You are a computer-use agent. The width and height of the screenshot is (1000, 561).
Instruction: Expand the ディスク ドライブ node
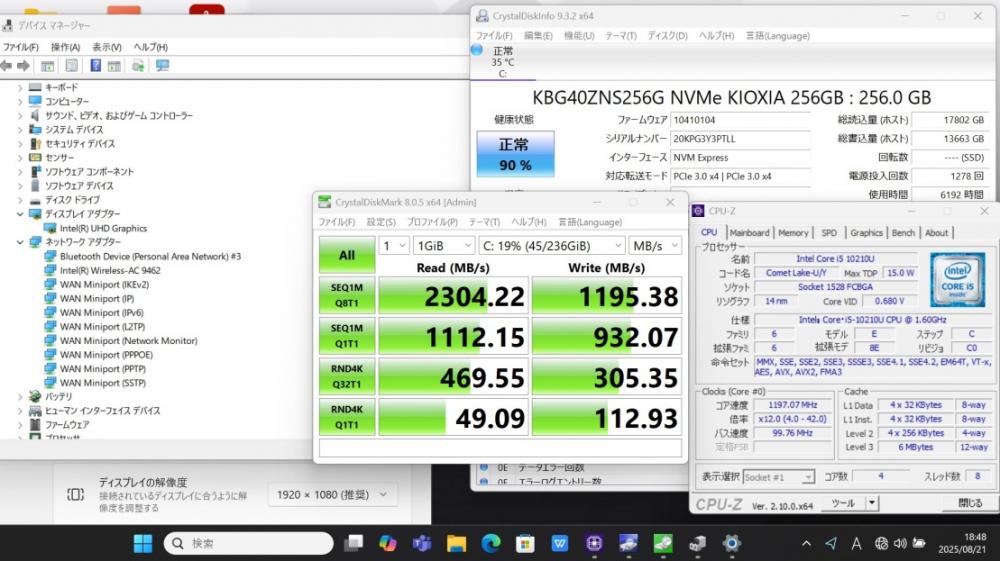pyautogui.click(x=20, y=200)
